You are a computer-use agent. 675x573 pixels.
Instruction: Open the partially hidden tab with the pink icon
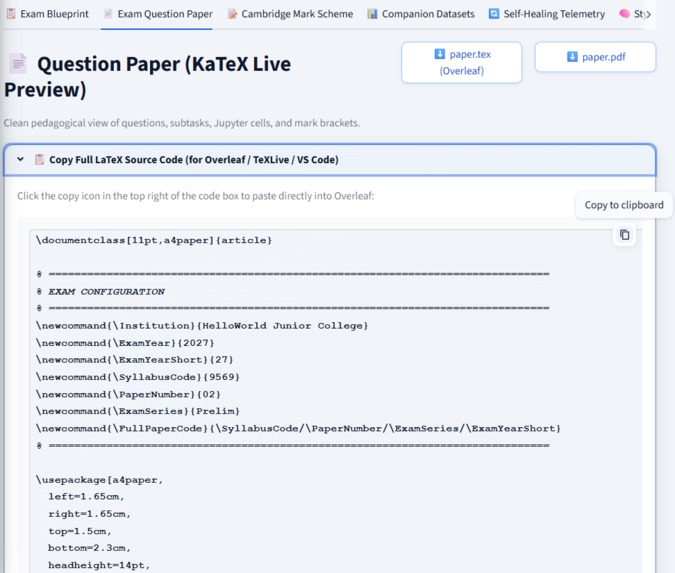[x=635, y=14]
